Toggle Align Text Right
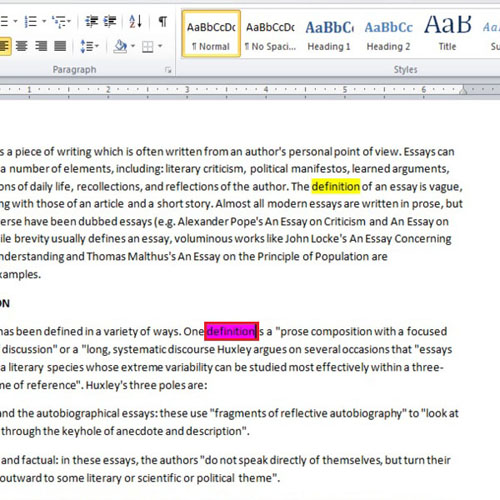The image size is (500, 500). 41,46
